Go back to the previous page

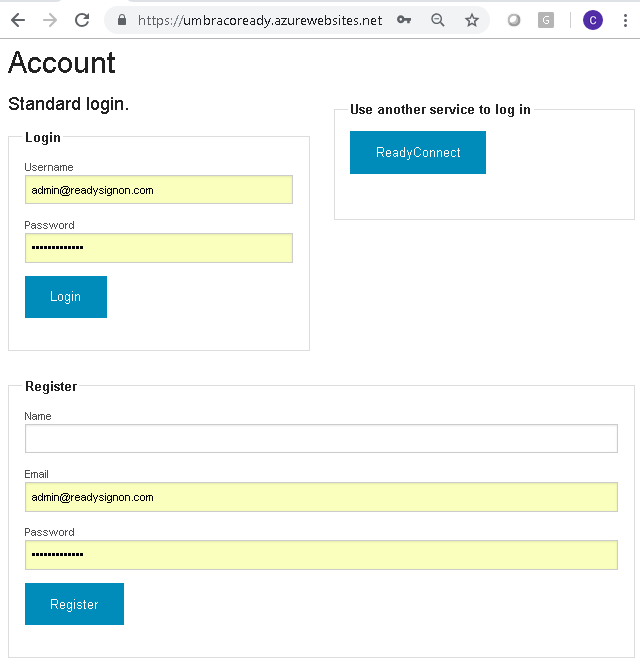tap(18, 20)
